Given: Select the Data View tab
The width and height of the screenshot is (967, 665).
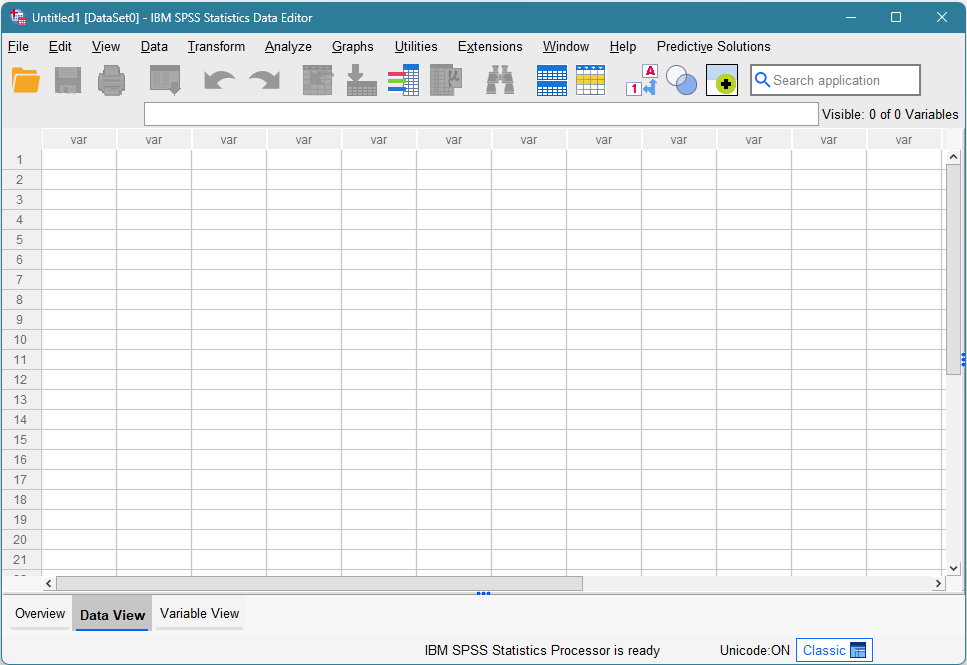Looking at the screenshot, I should (112, 614).
